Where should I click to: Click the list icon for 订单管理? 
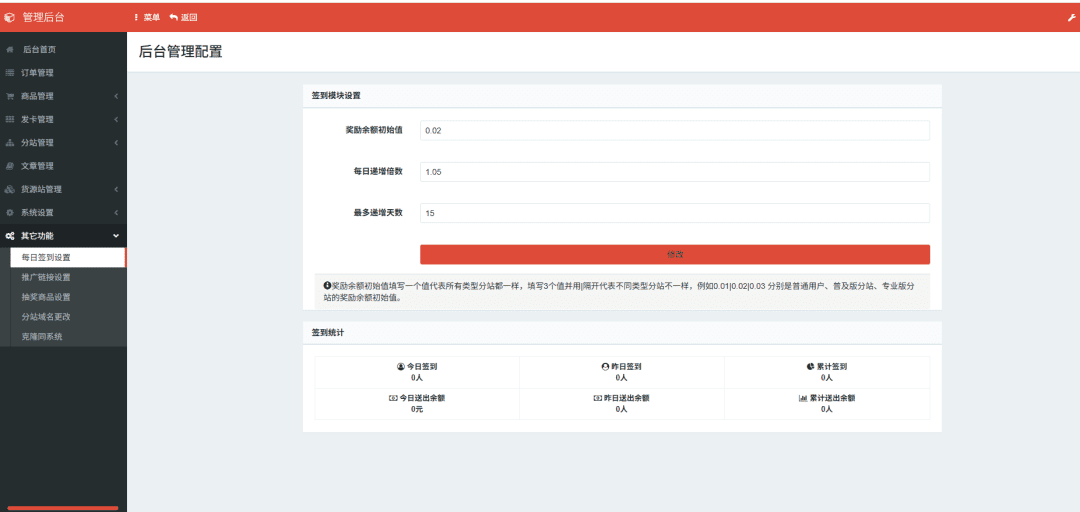(x=10, y=73)
